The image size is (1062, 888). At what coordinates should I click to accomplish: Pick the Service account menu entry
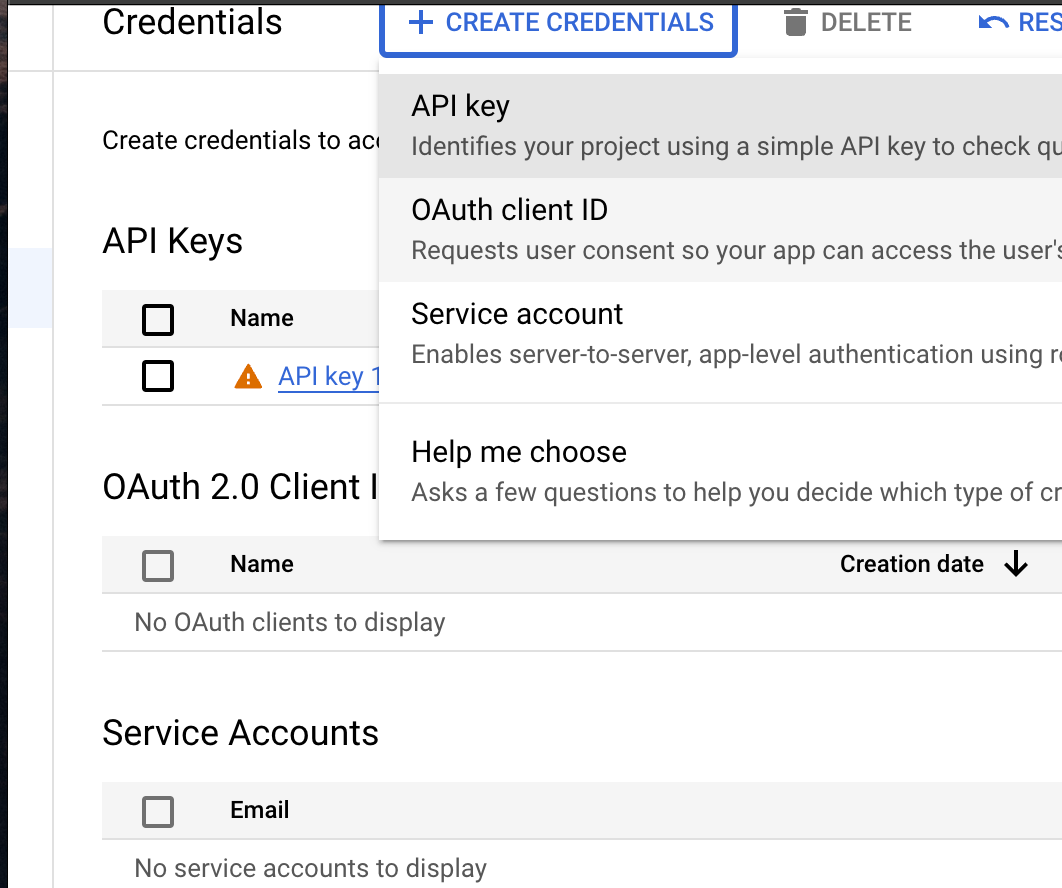pos(721,334)
